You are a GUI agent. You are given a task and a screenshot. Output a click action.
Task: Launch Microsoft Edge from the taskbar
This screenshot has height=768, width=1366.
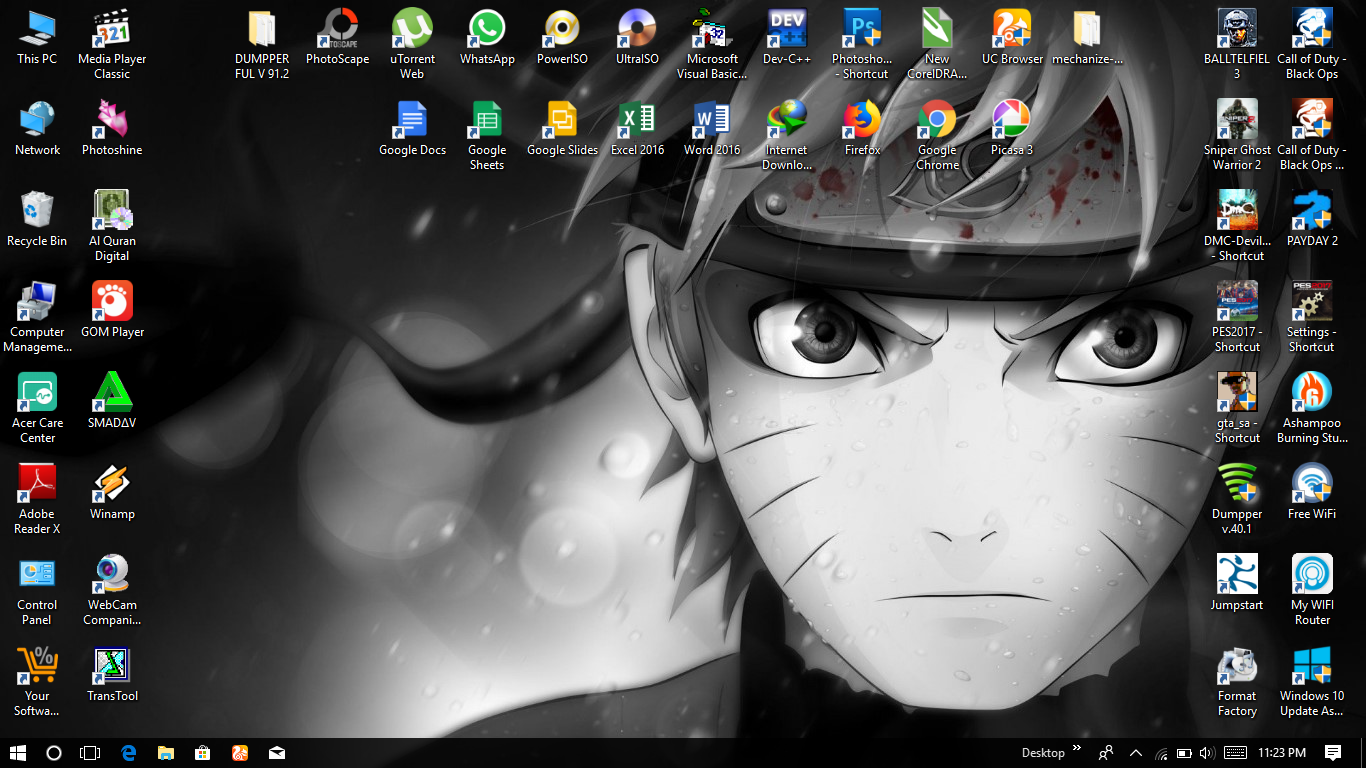(128, 753)
